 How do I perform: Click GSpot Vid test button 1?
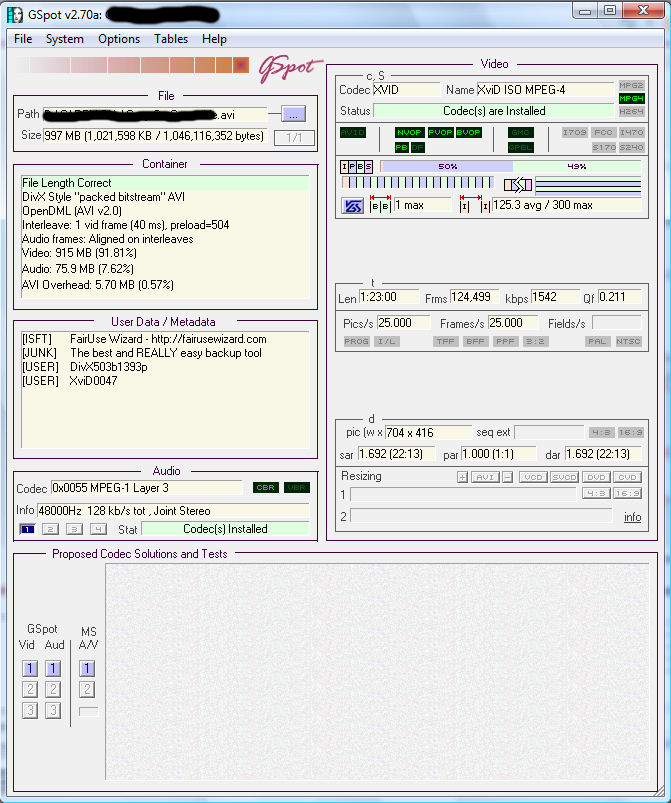[x=30, y=668]
